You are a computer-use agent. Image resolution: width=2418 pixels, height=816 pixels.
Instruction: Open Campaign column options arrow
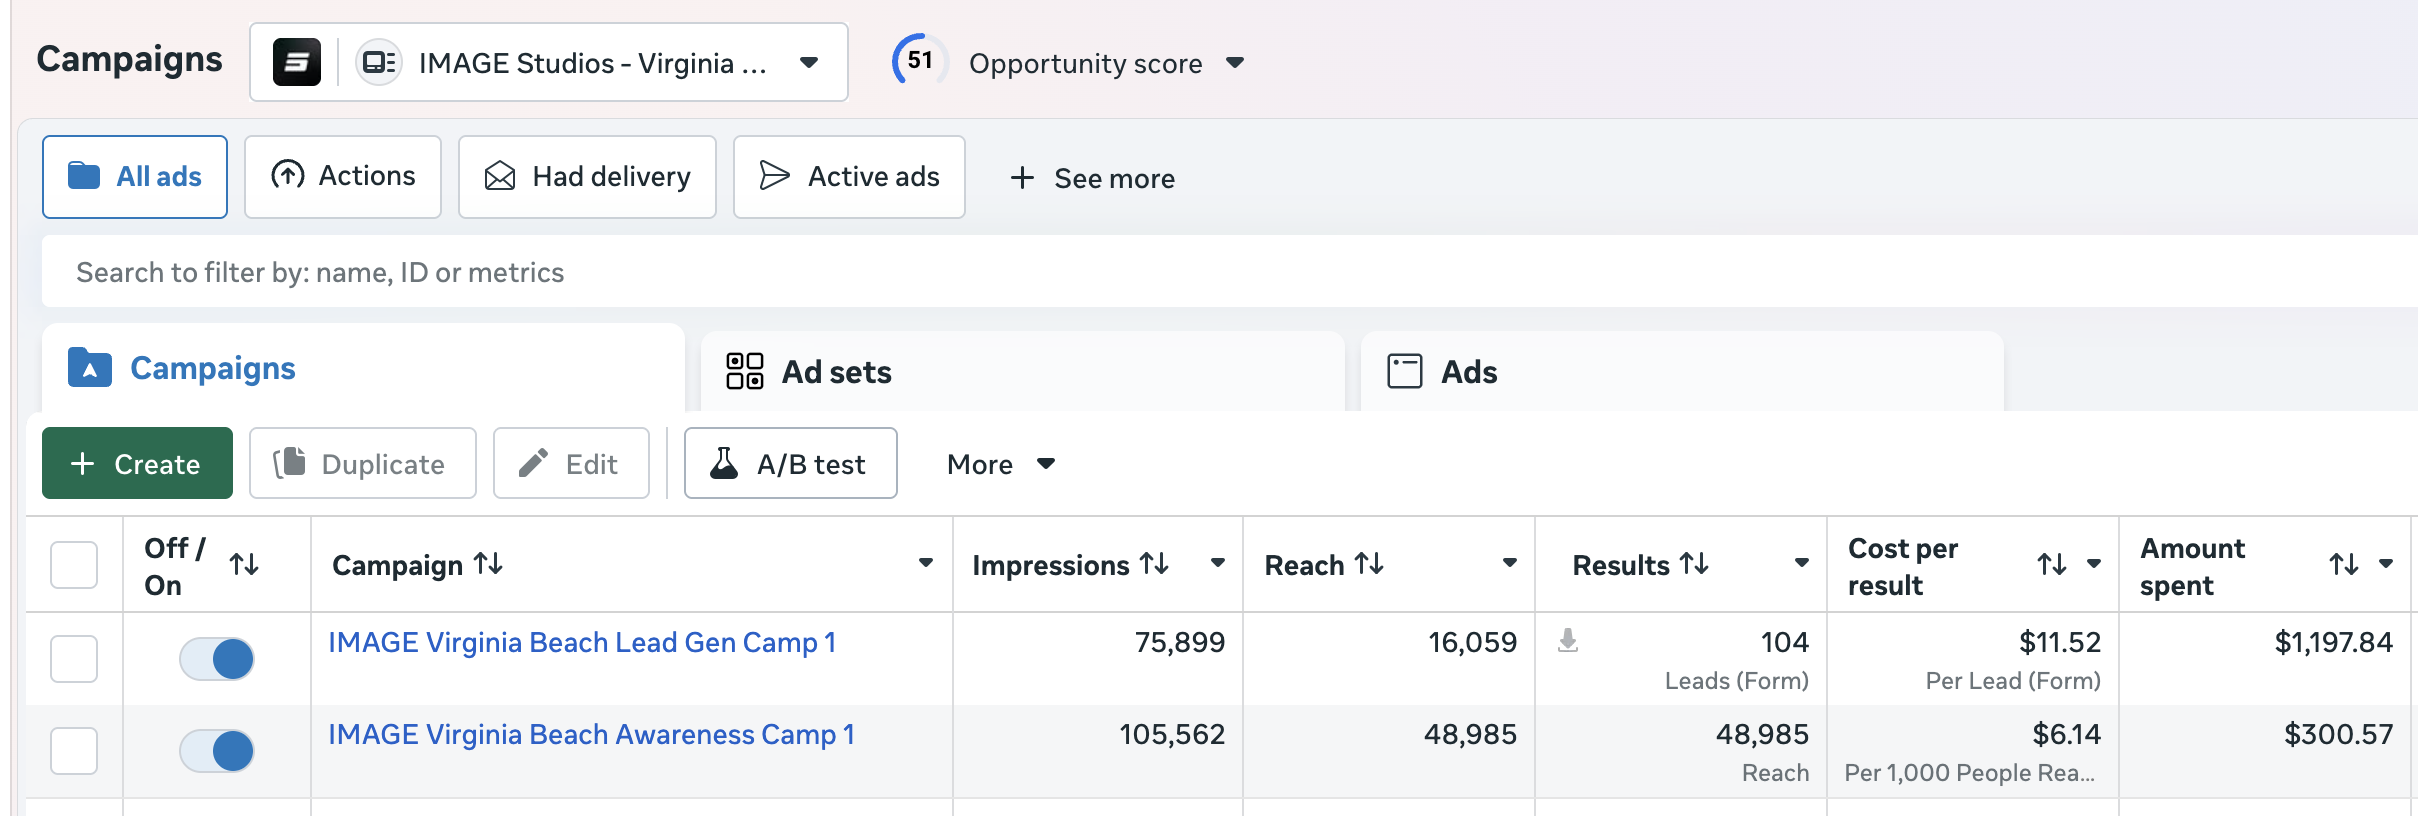[926, 563]
